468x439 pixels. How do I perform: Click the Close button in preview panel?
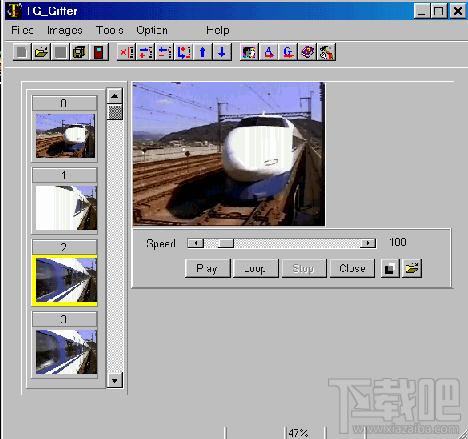352,268
